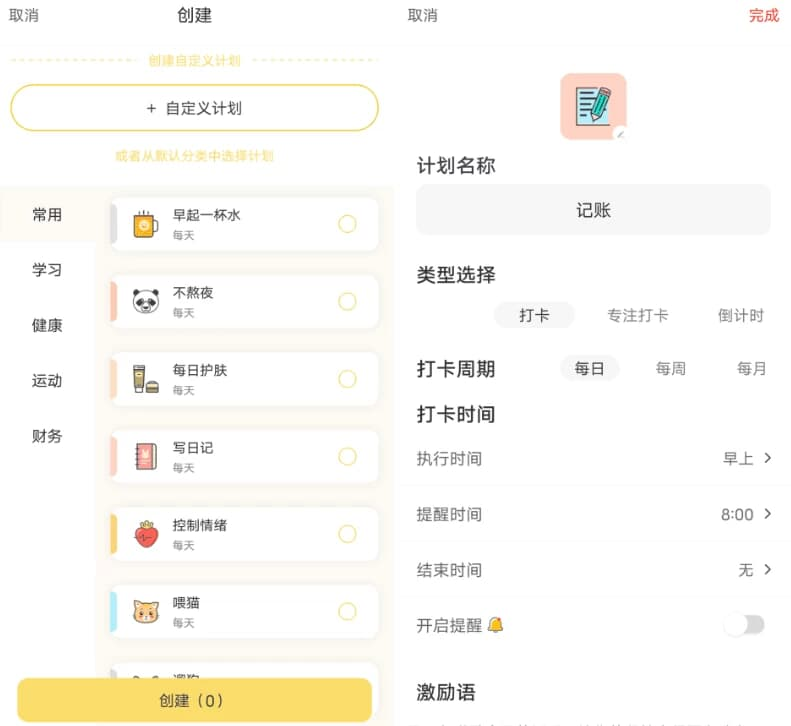Viewport: 791px width, 726px height.
Task: Select the 不熬夜 radio circle
Action: (347, 301)
